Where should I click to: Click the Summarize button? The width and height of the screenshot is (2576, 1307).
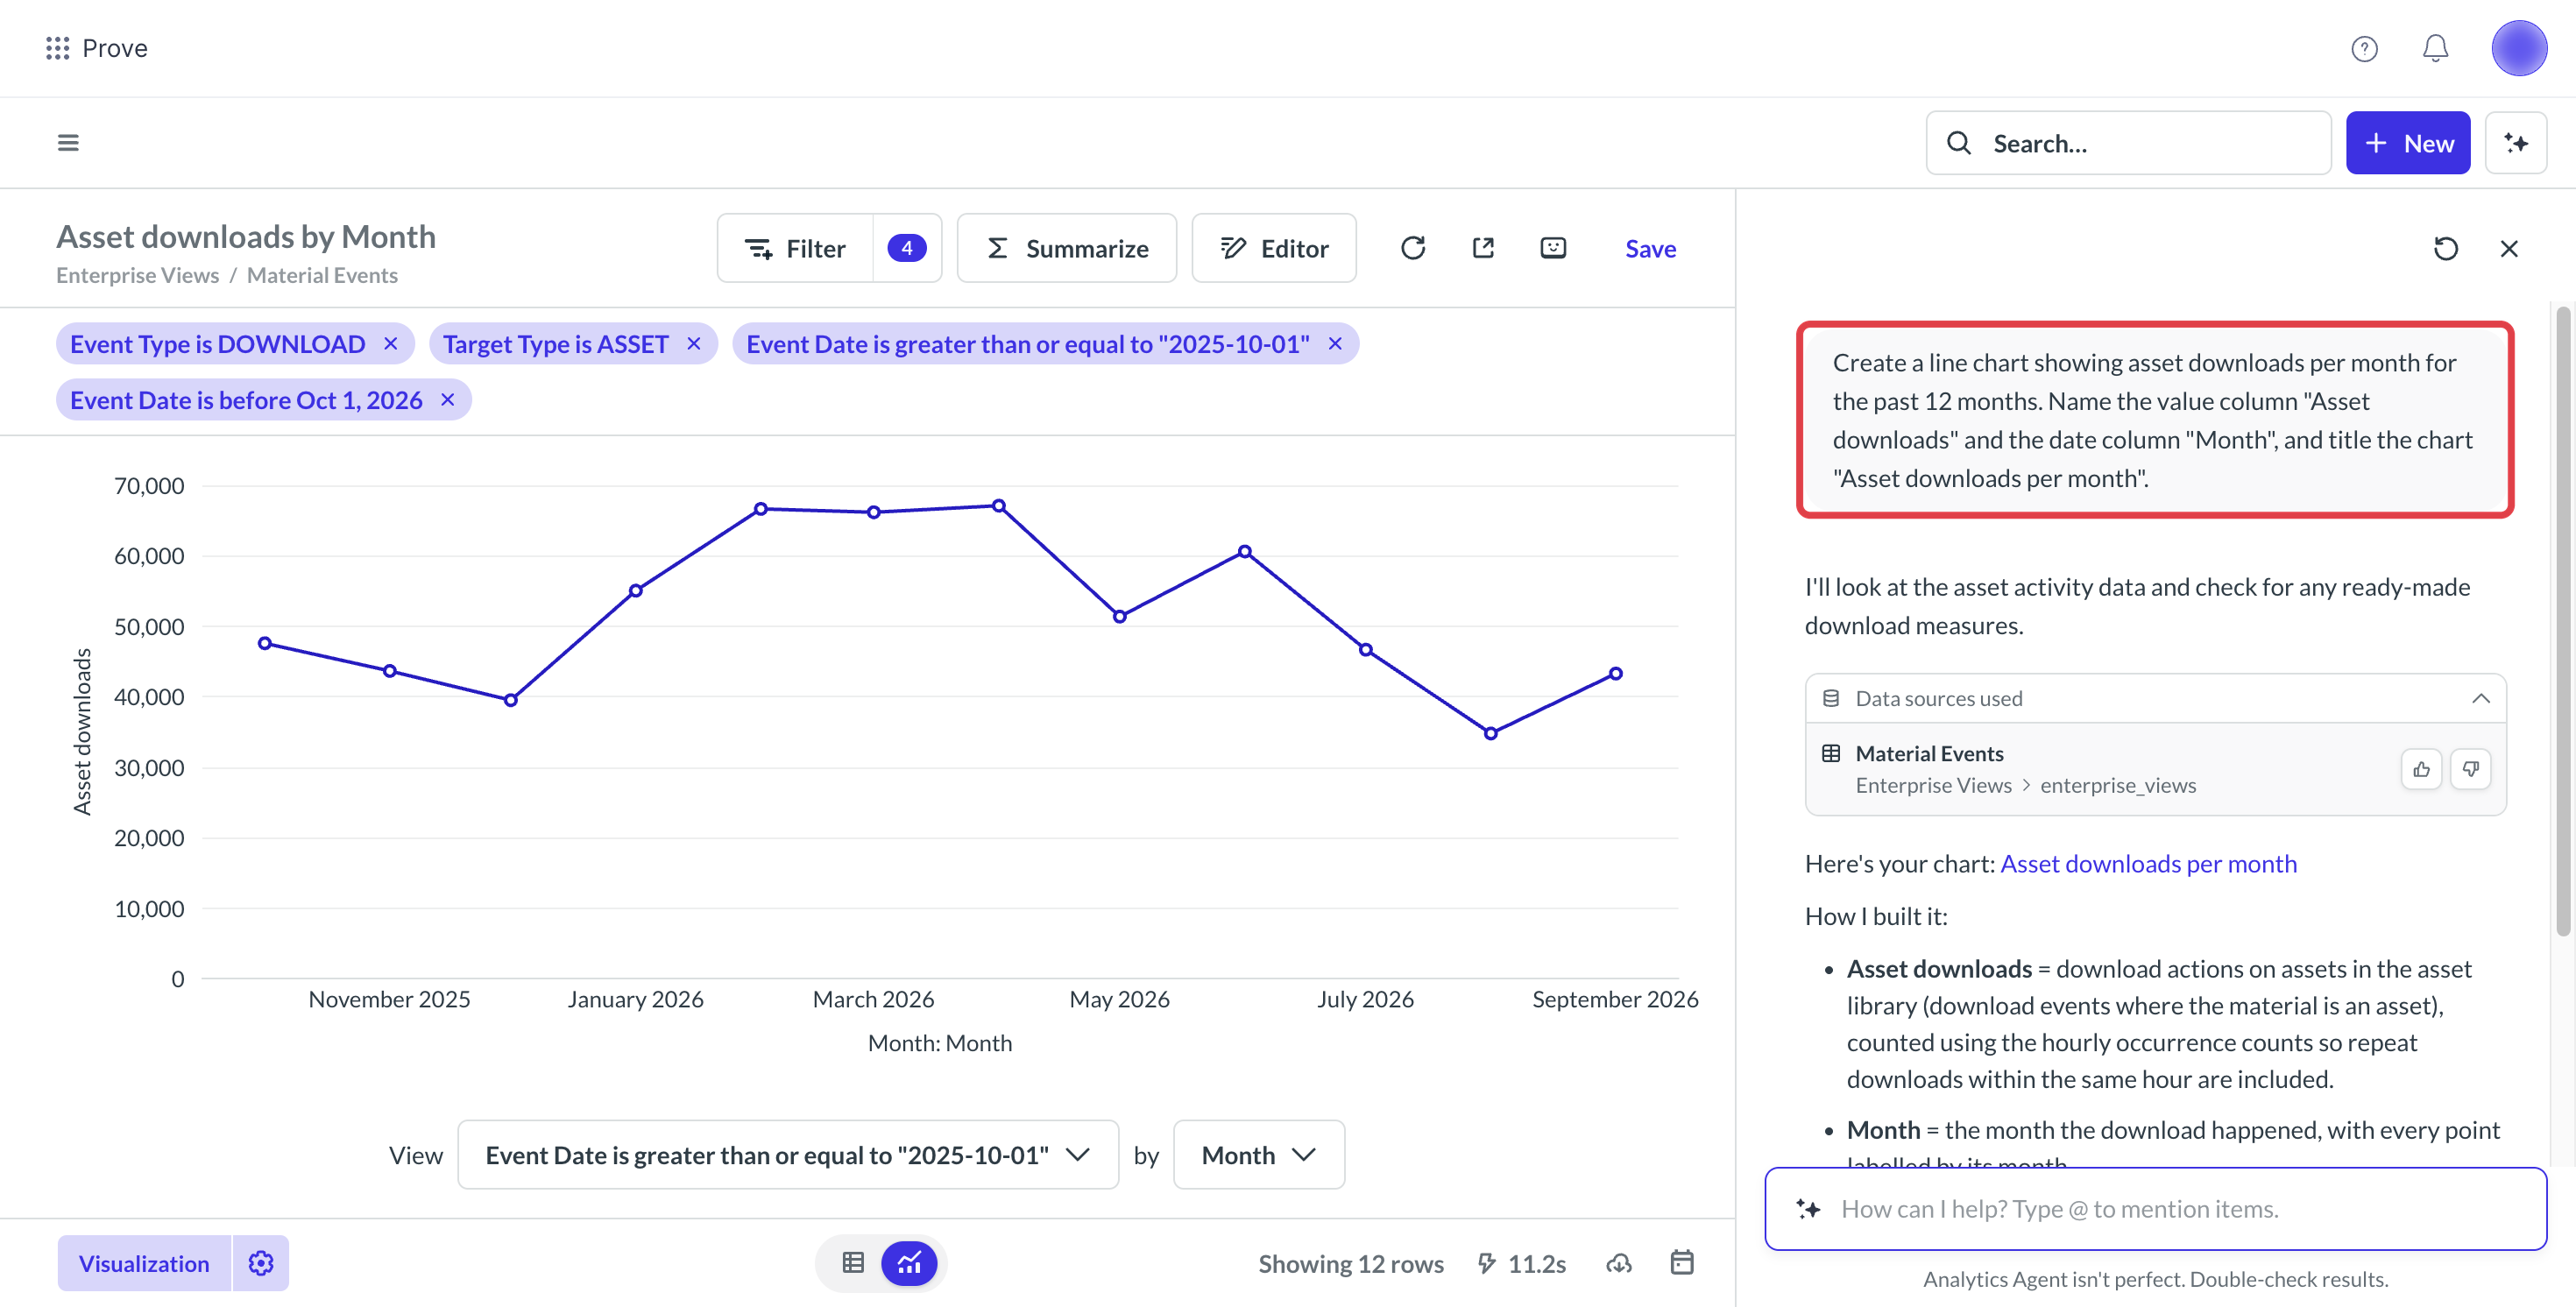(1067, 248)
